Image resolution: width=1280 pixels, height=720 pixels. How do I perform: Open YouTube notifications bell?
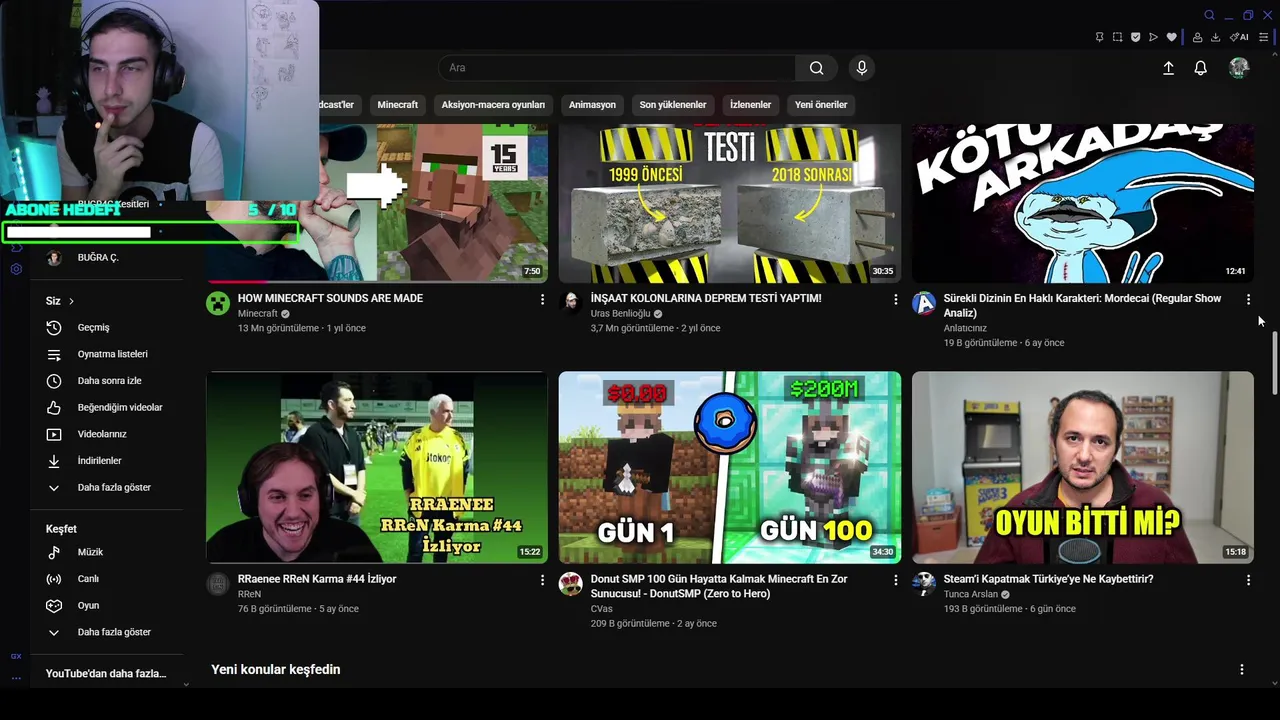tap(1201, 68)
